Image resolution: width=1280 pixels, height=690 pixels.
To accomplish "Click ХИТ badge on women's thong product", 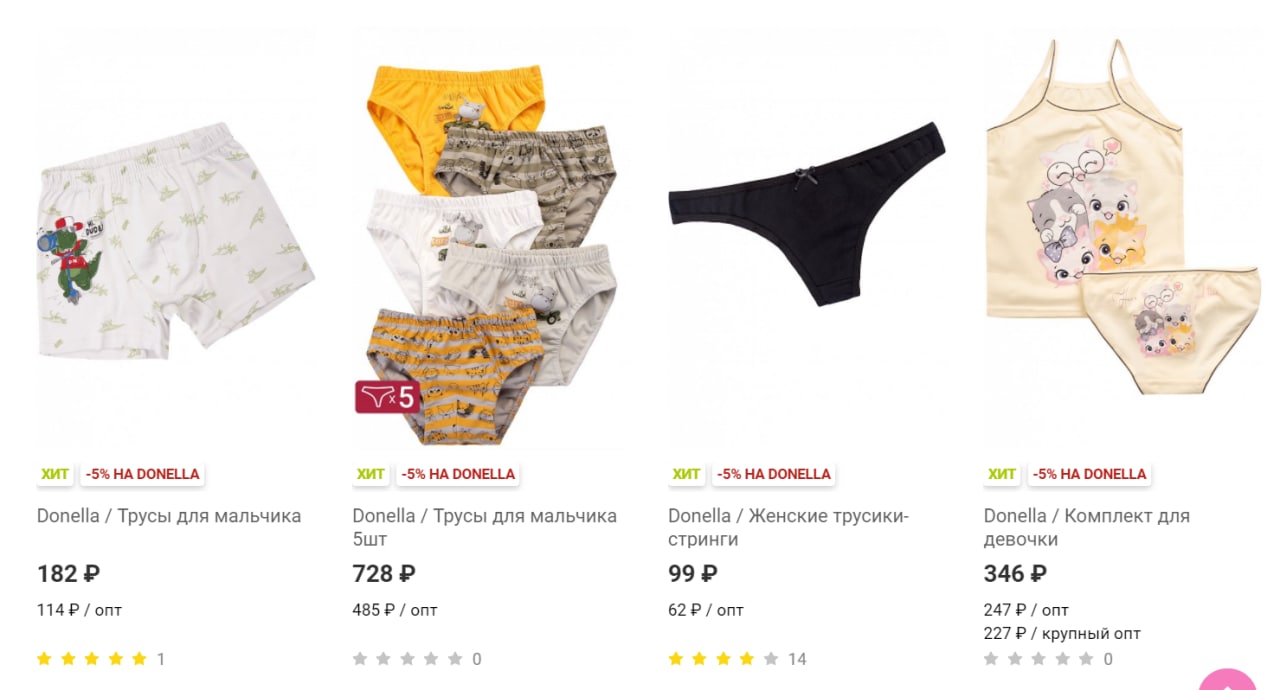I will tap(686, 474).
